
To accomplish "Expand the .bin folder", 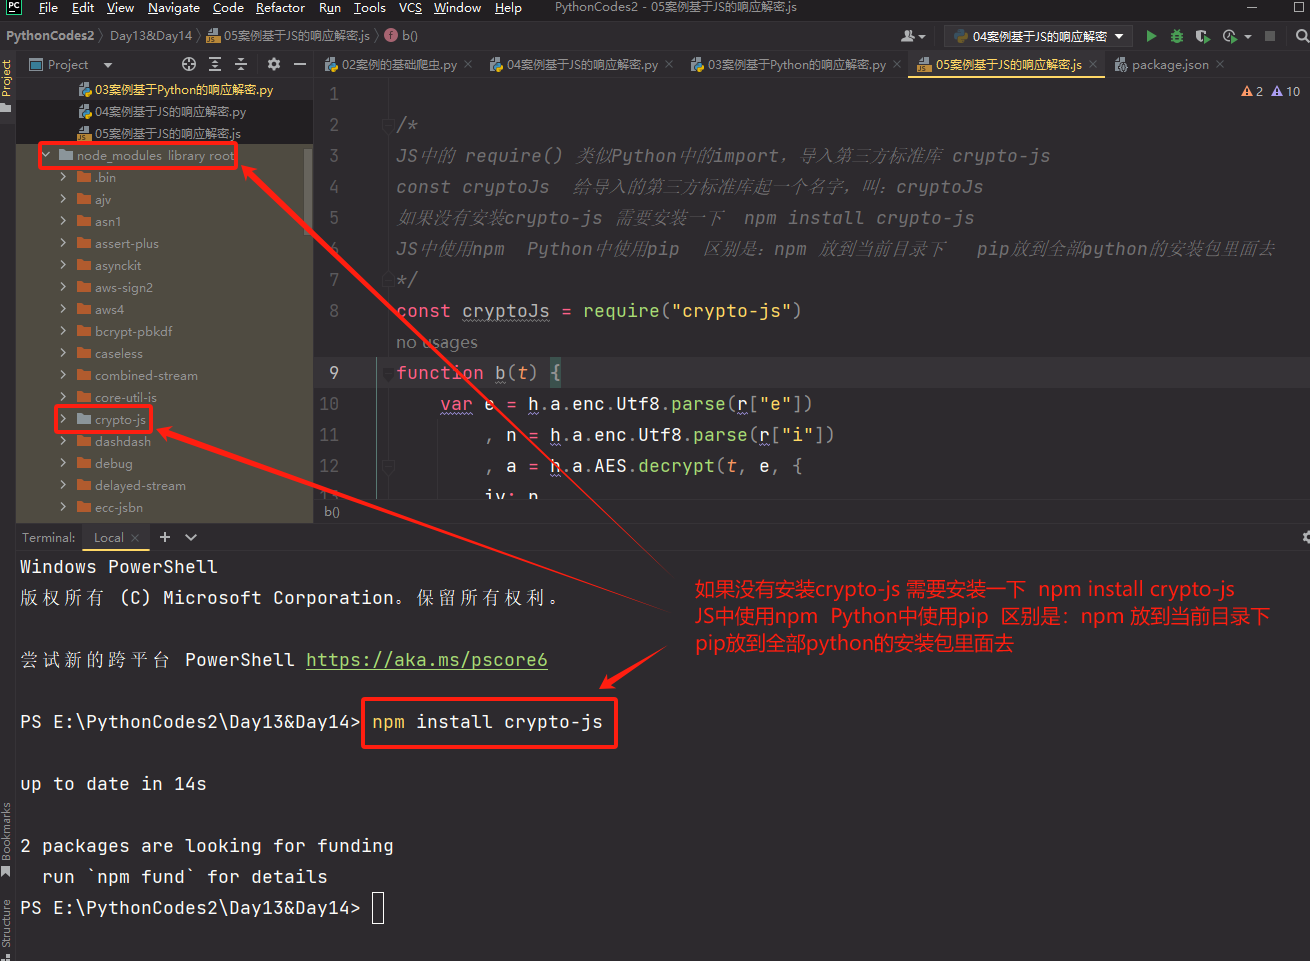I will point(63,177).
